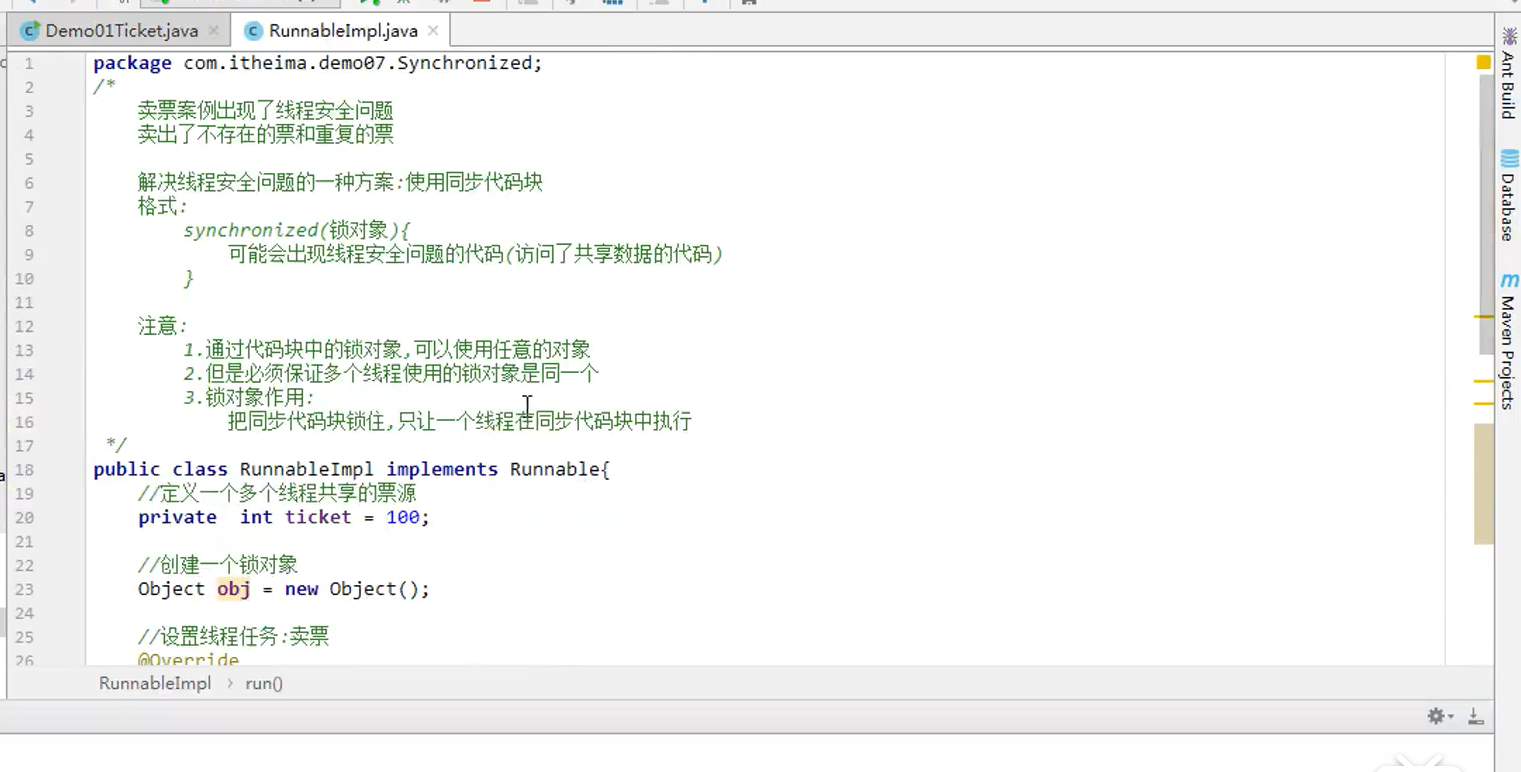The width and height of the screenshot is (1521, 772).
Task: Click the comment line 卖出了不存在的票和重复的票
Action: 265,135
